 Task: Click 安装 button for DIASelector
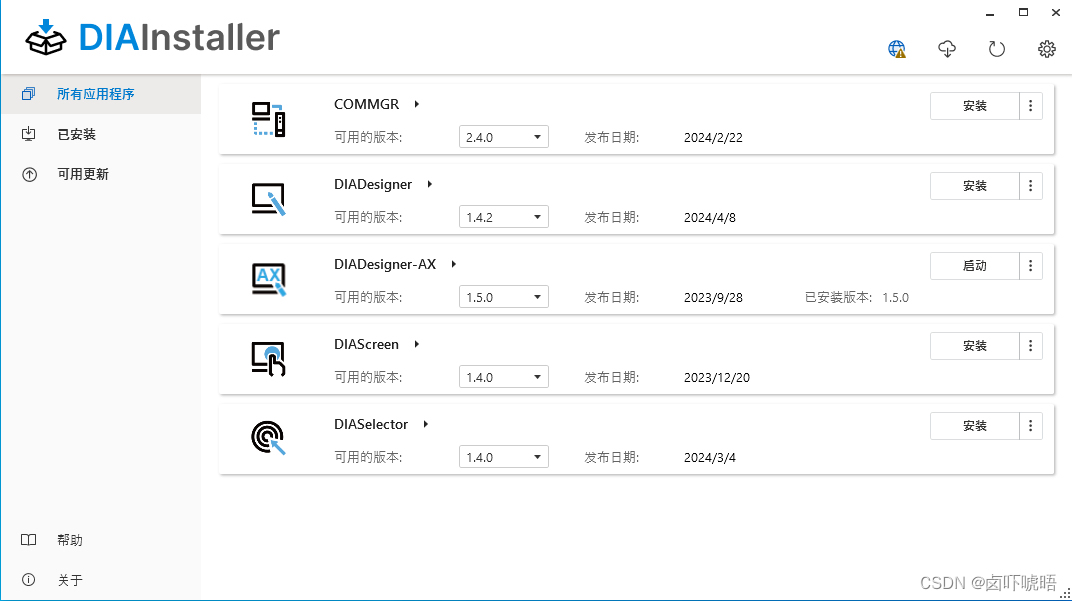click(x=974, y=426)
